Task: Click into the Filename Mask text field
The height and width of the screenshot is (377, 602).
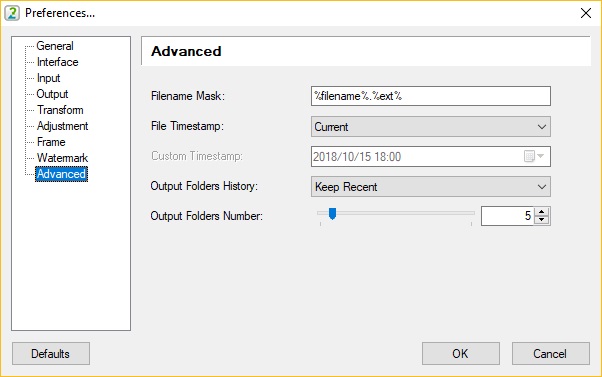Action: pos(431,96)
